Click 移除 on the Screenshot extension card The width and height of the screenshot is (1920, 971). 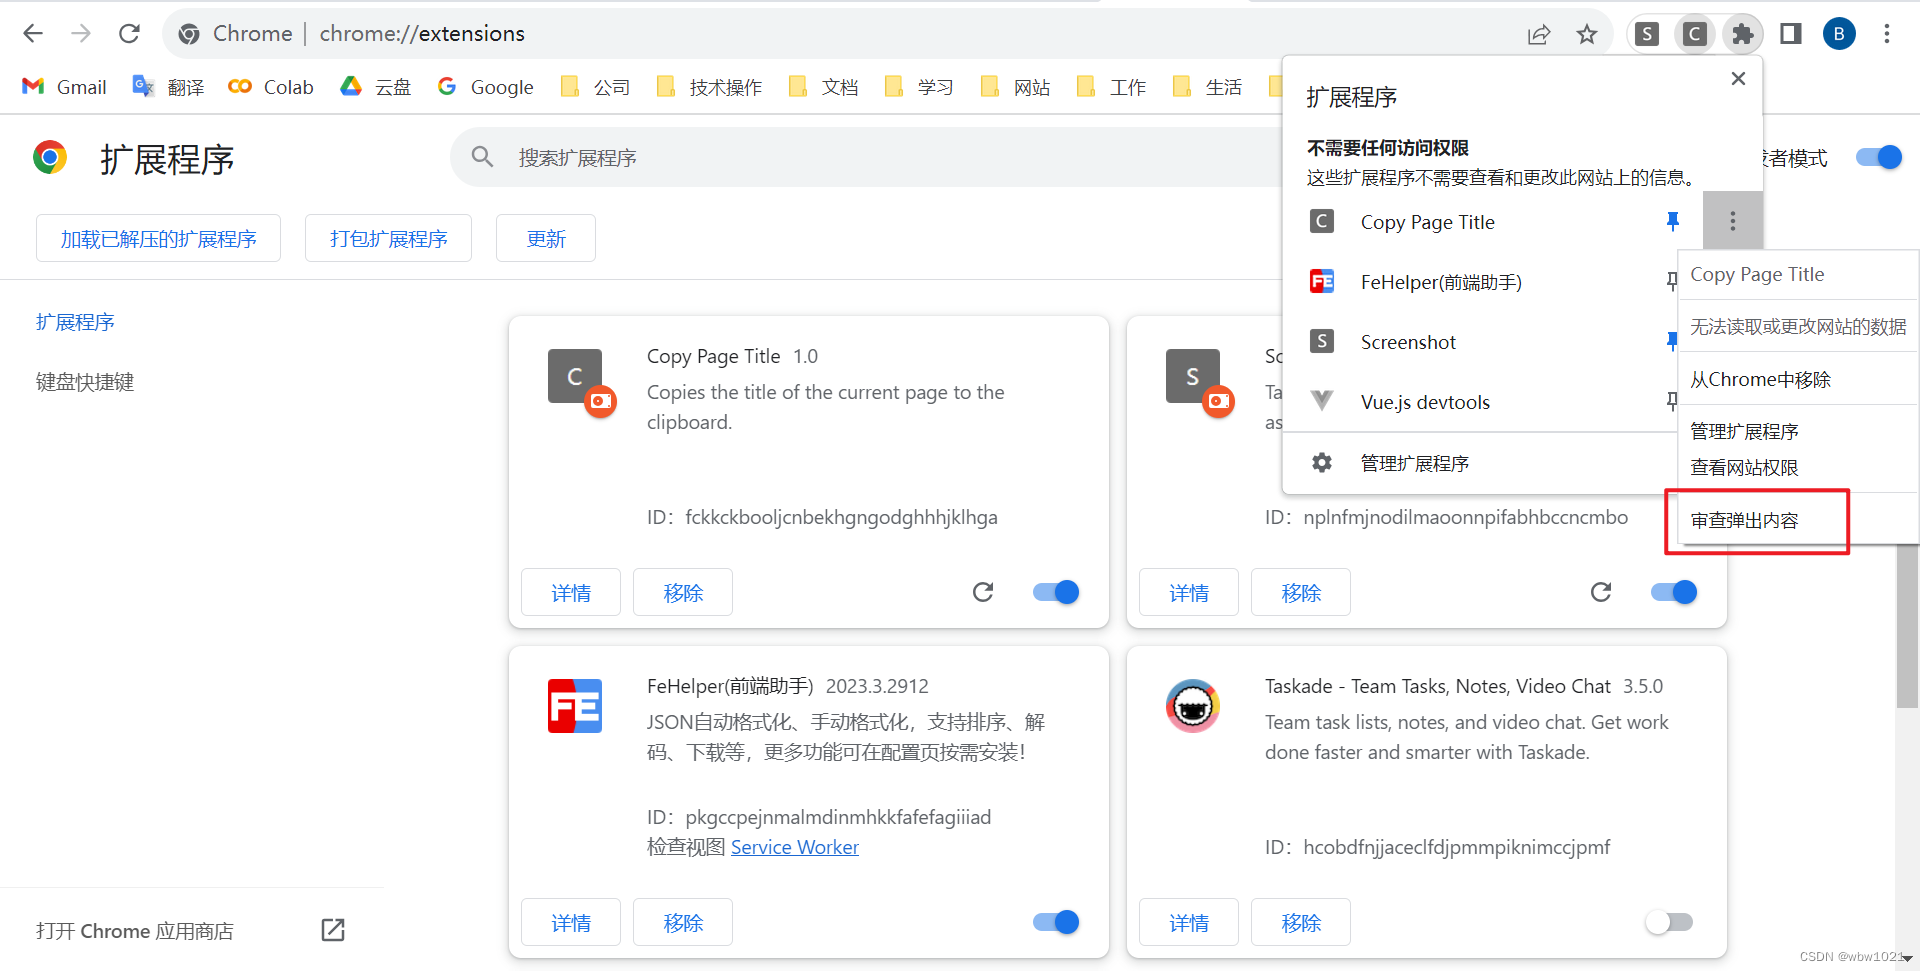click(1301, 593)
